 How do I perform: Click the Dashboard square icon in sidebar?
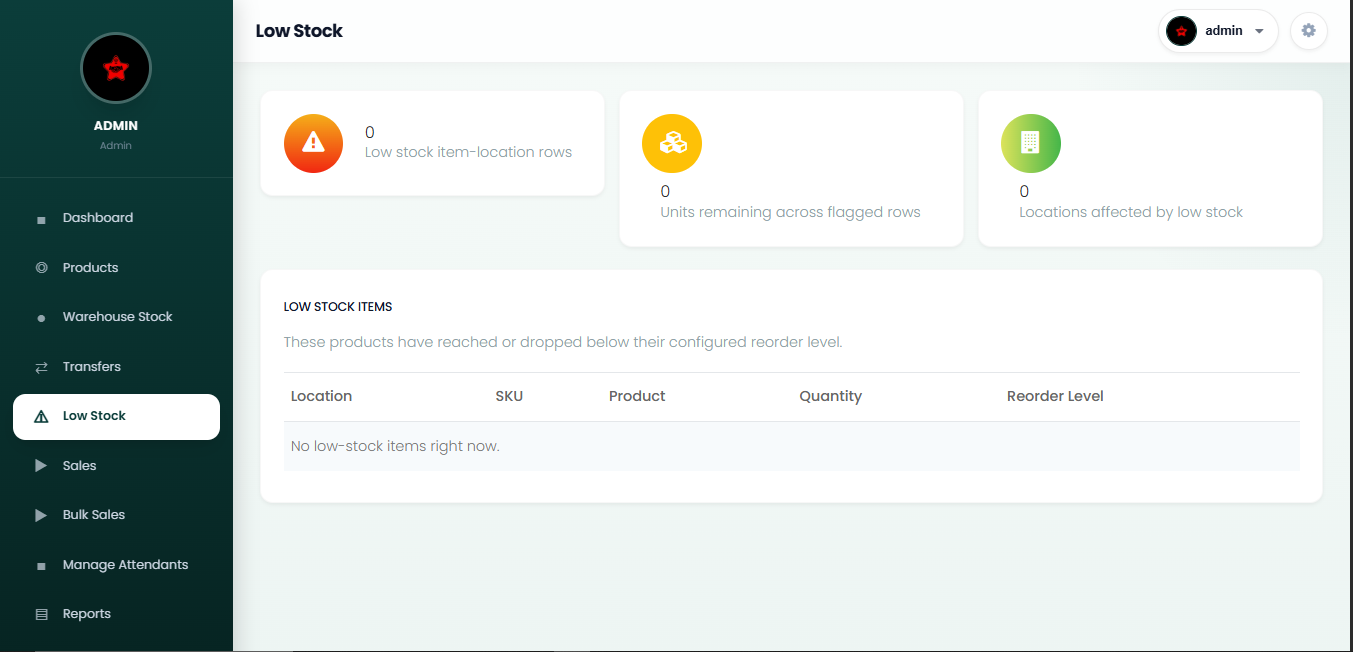(x=41, y=219)
